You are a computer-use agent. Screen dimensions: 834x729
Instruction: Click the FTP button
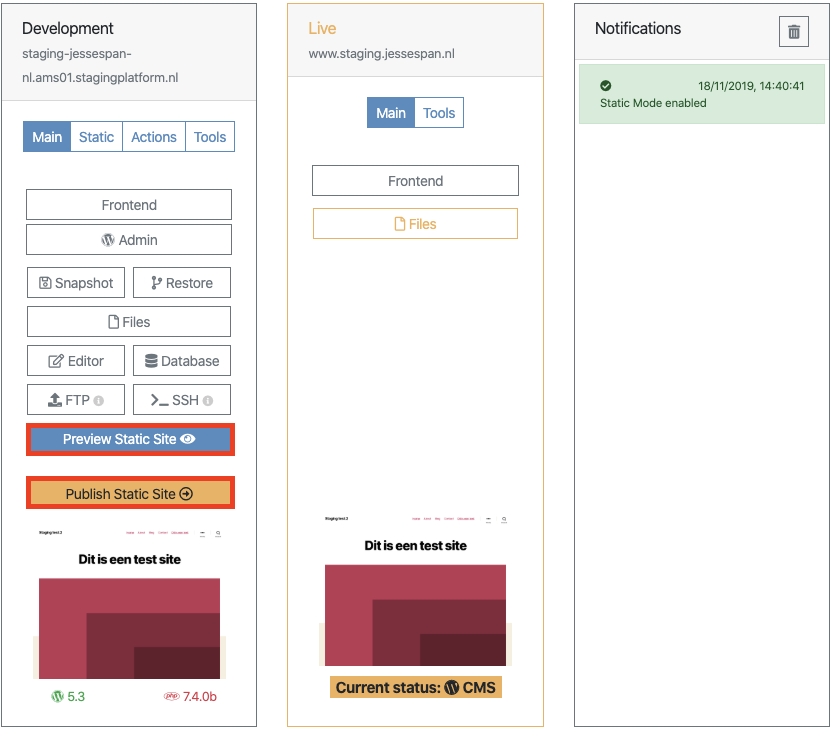pyautogui.click(x=76, y=400)
